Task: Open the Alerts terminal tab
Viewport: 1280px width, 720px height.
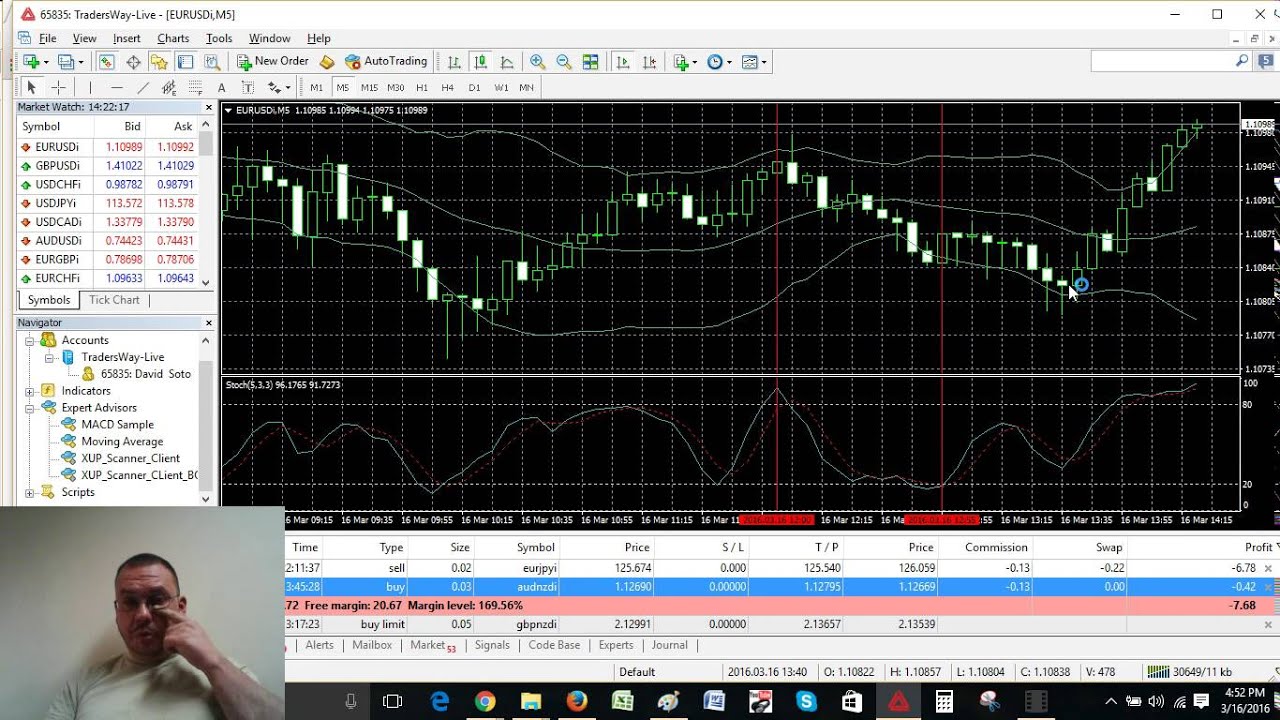Action: pos(320,645)
